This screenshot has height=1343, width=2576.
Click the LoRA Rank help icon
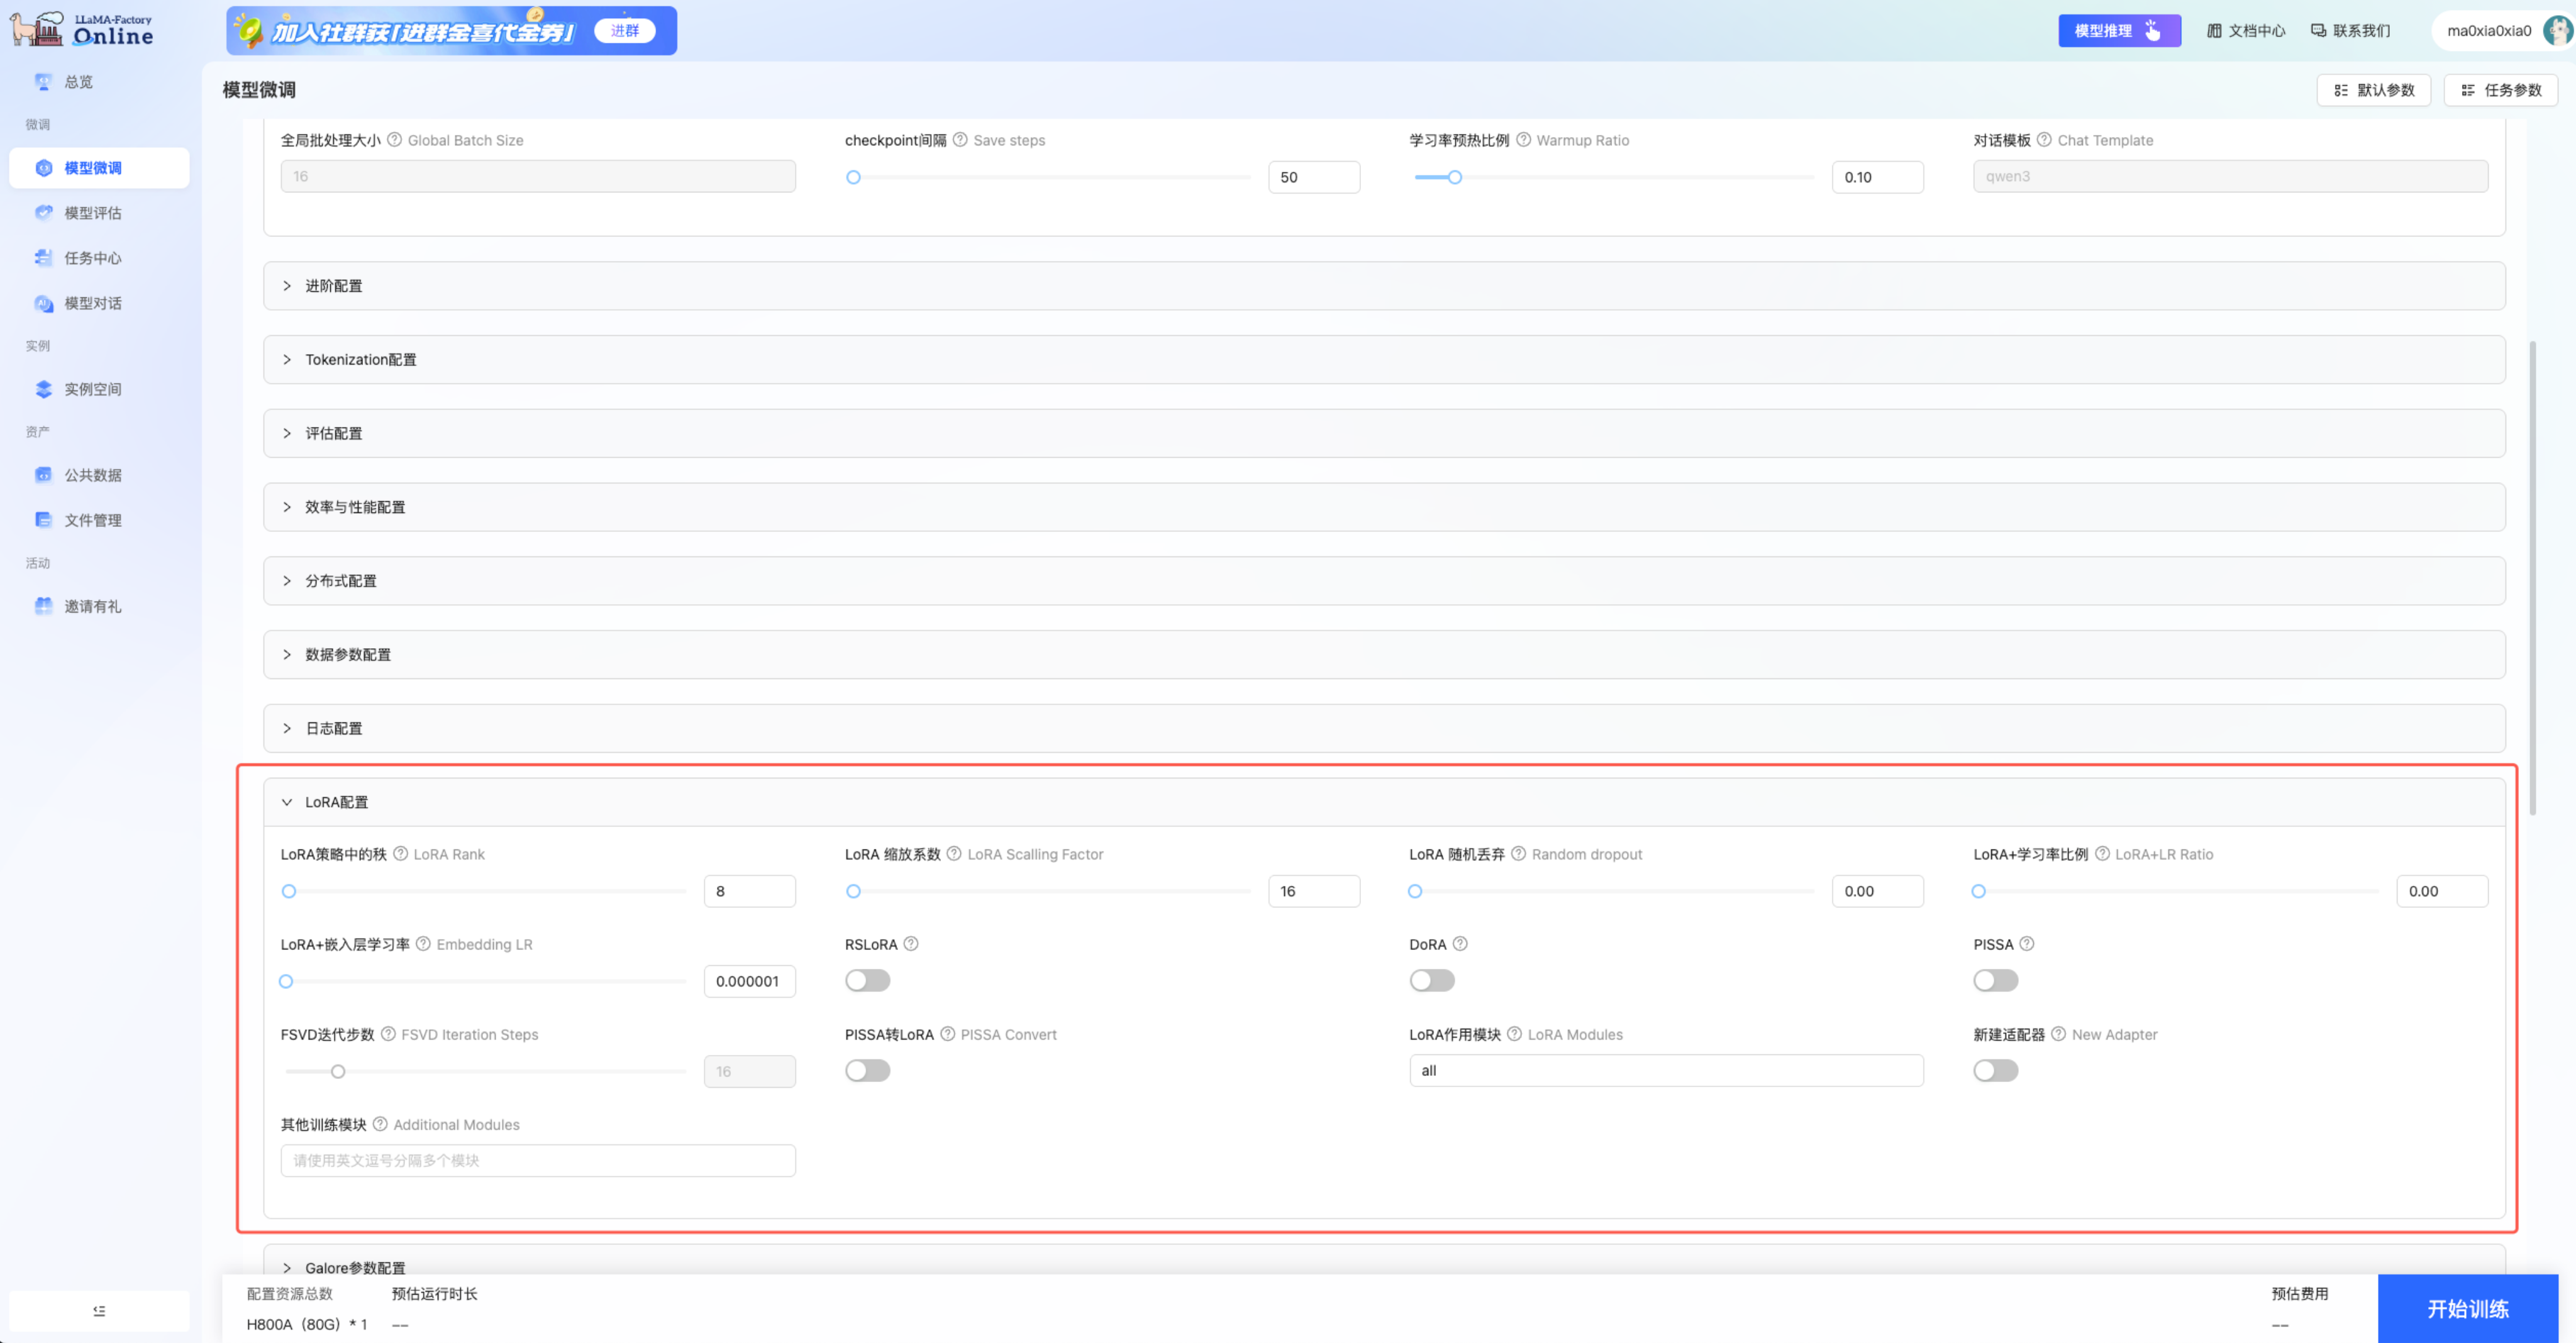point(400,854)
